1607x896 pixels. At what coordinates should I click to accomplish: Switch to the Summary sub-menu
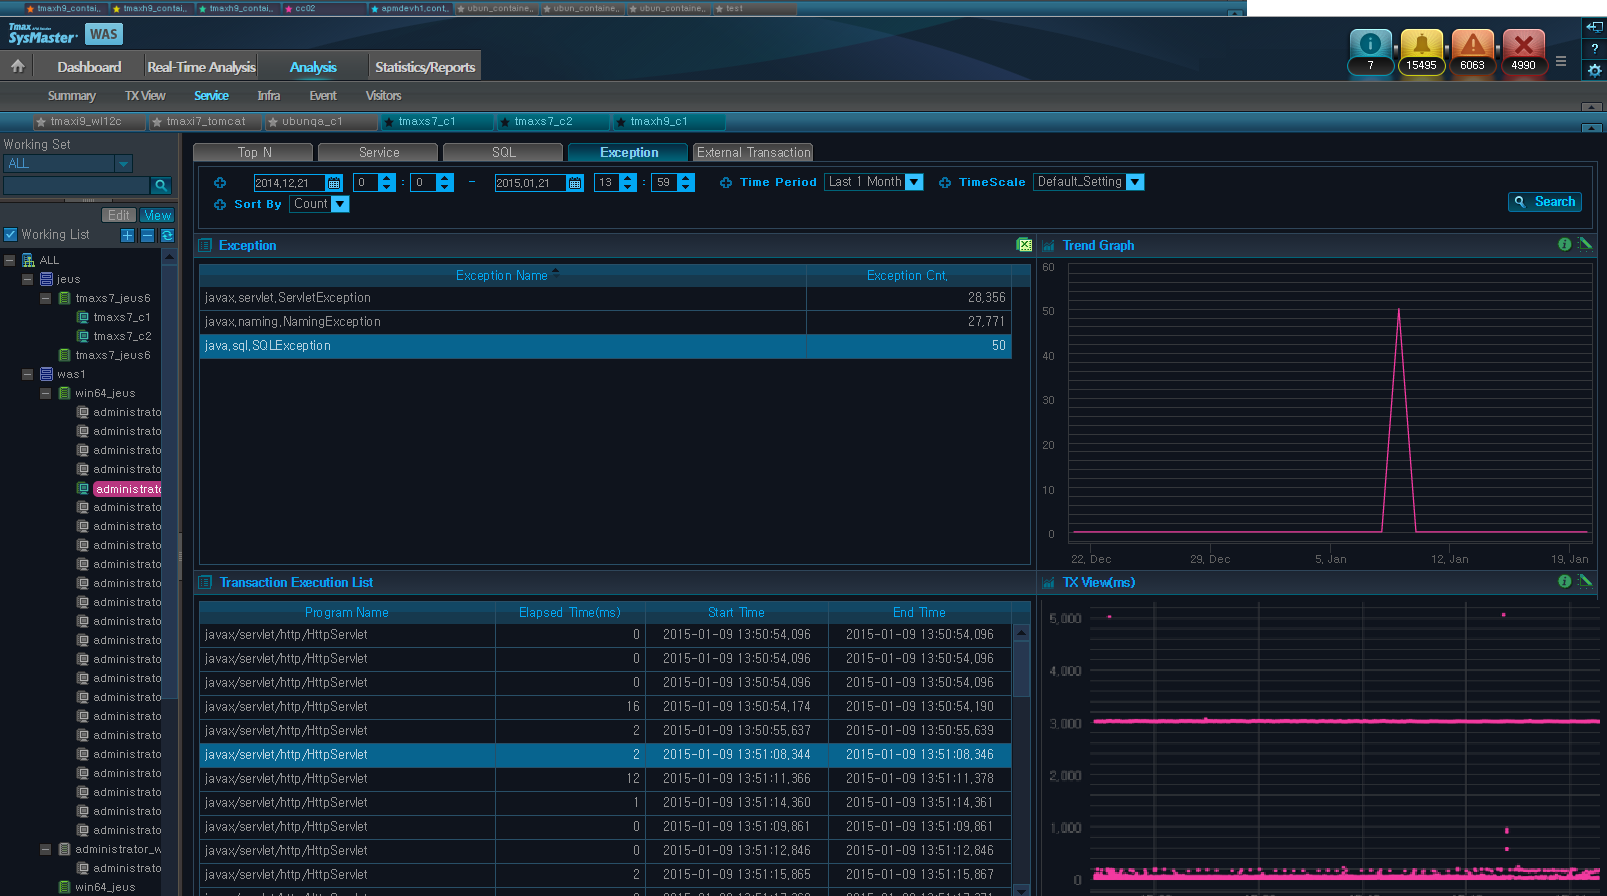[x=72, y=96]
